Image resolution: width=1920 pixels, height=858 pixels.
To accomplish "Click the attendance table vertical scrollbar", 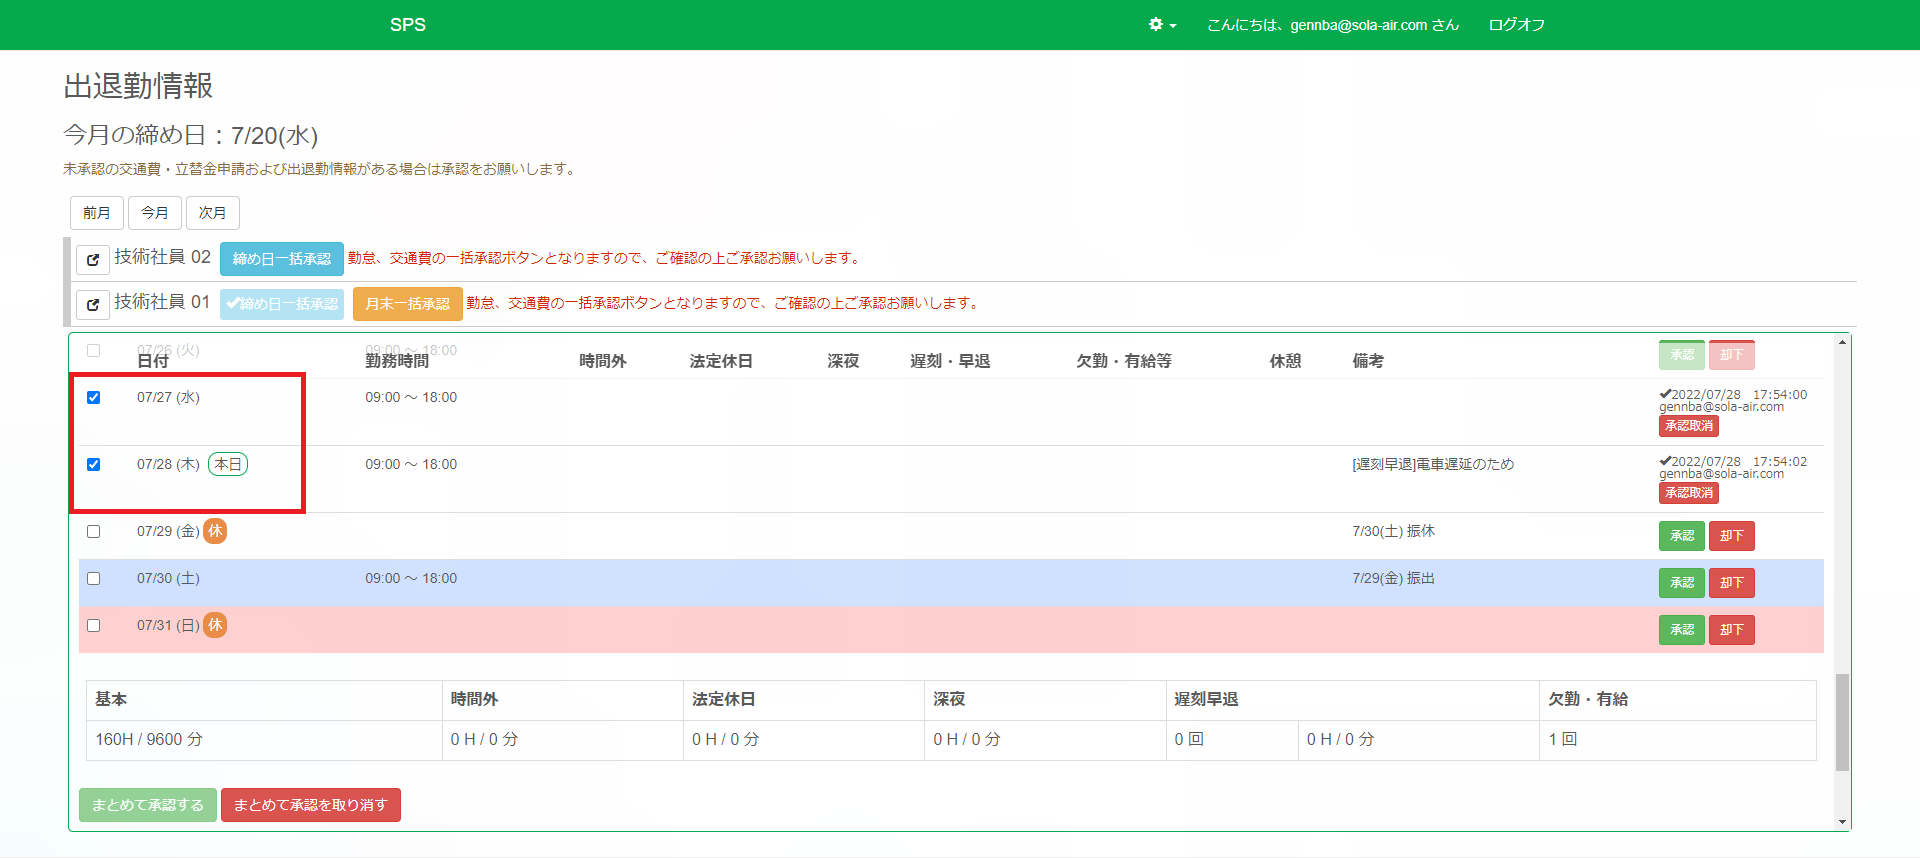I will (1842, 720).
